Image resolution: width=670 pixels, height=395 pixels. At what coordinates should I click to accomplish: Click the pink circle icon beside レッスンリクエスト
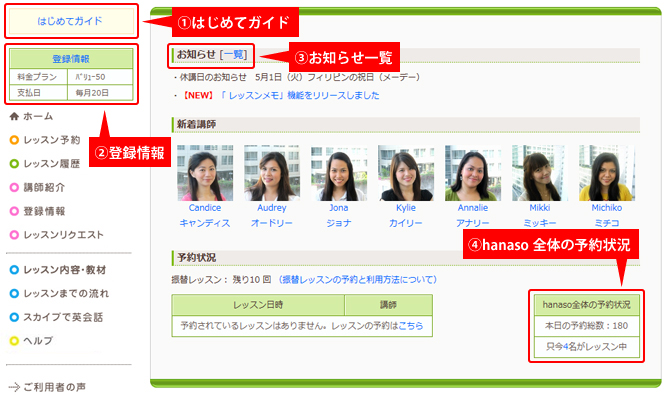(x=14, y=235)
